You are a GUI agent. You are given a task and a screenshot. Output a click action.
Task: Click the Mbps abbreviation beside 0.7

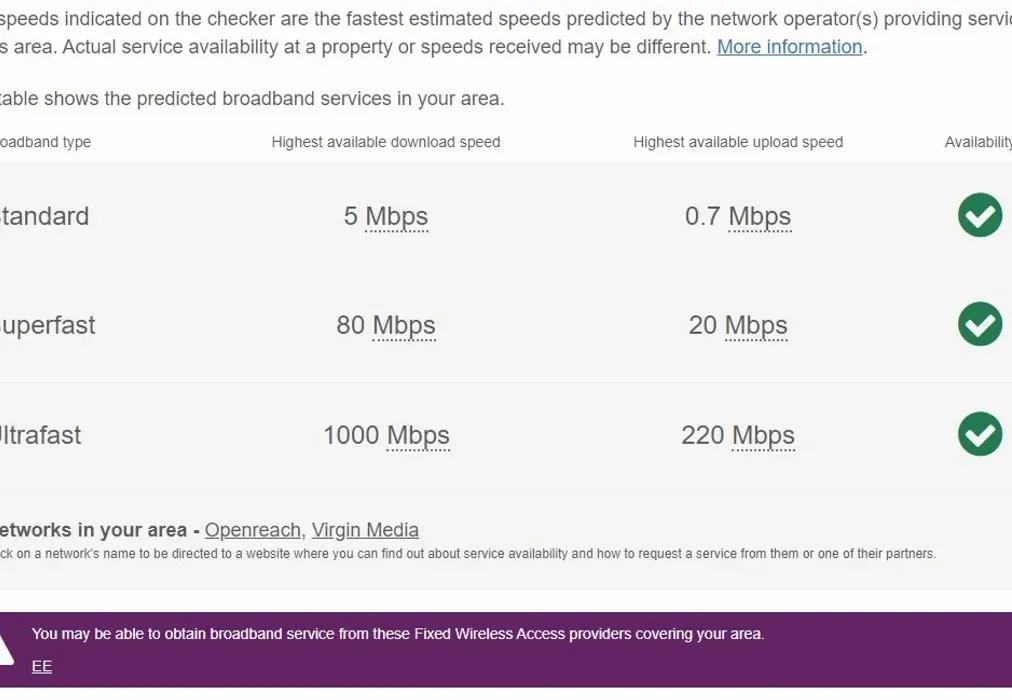pyautogui.click(x=759, y=216)
